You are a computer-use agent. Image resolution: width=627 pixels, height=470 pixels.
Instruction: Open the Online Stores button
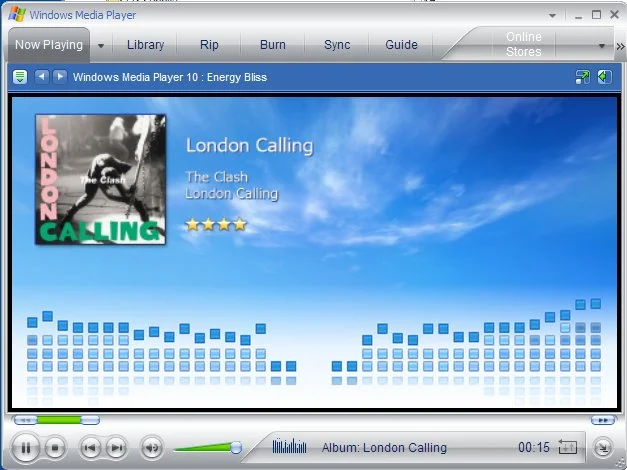523,44
